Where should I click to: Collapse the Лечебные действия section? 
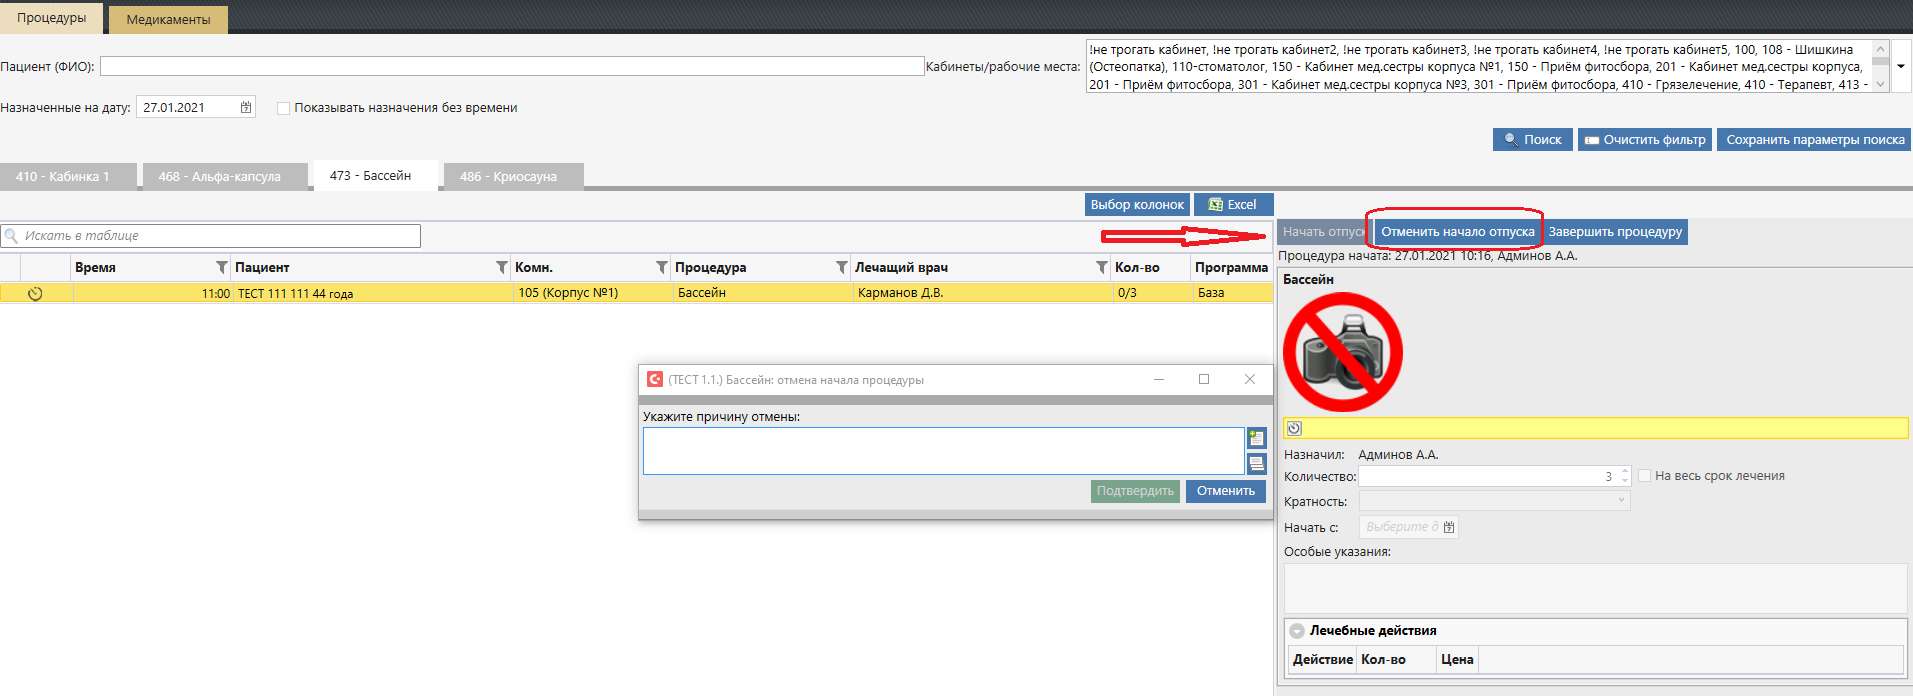(x=1297, y=631)
